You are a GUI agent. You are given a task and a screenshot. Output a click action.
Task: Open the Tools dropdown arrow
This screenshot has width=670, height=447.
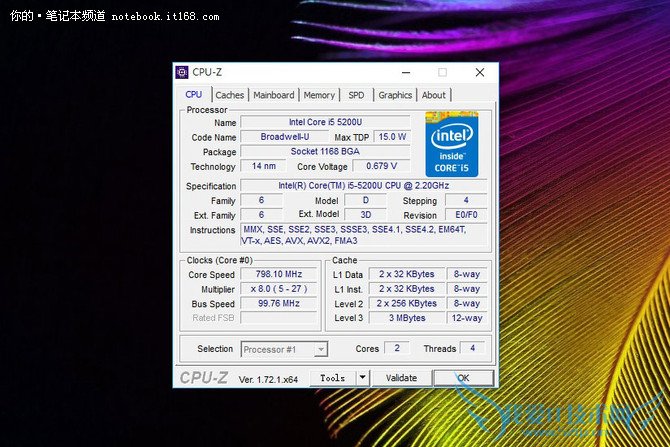click(x=363, y=378)
